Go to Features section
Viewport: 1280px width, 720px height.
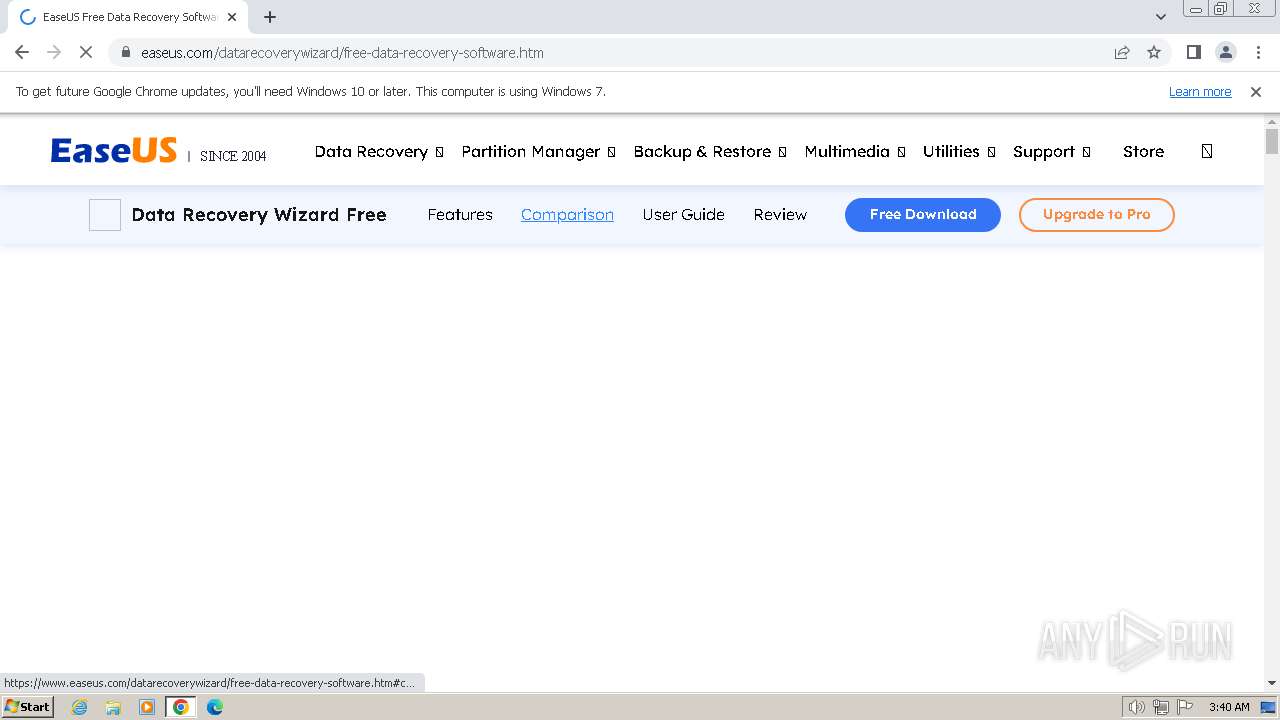[x=460, y=215]
